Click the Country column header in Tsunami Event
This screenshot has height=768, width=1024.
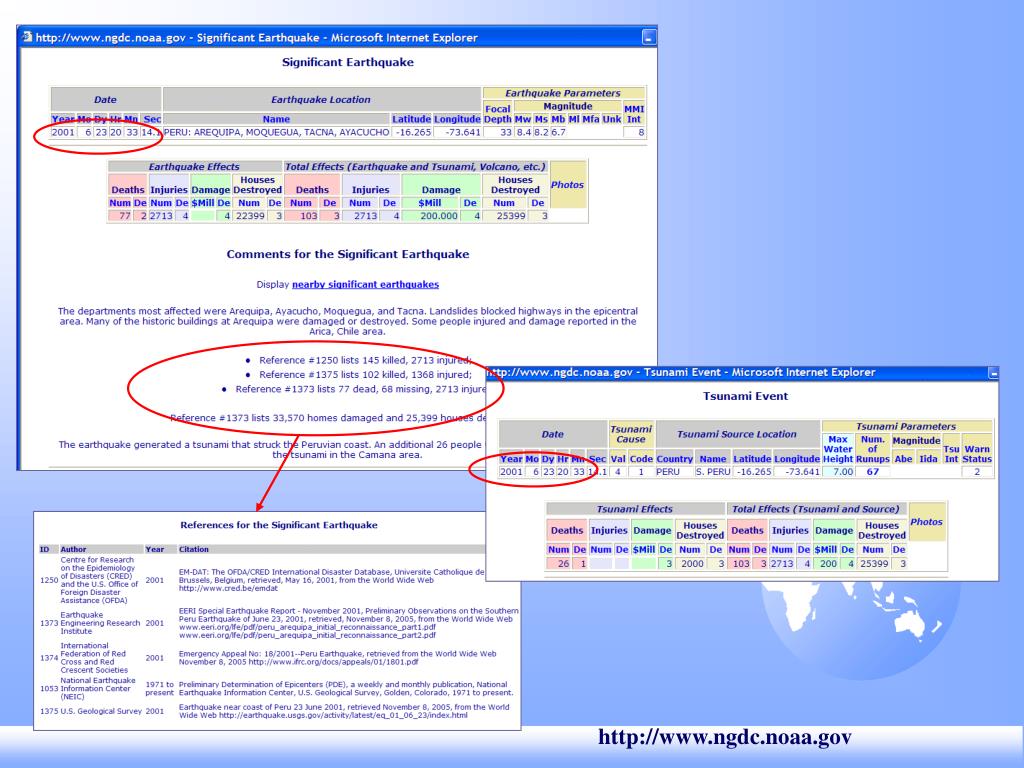pos(674,459)
